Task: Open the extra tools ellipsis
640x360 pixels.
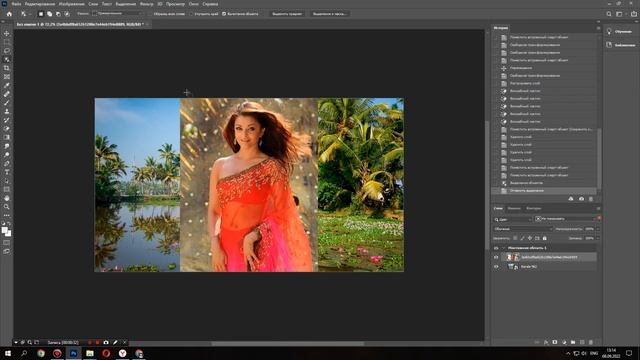Action: (7, 215)
